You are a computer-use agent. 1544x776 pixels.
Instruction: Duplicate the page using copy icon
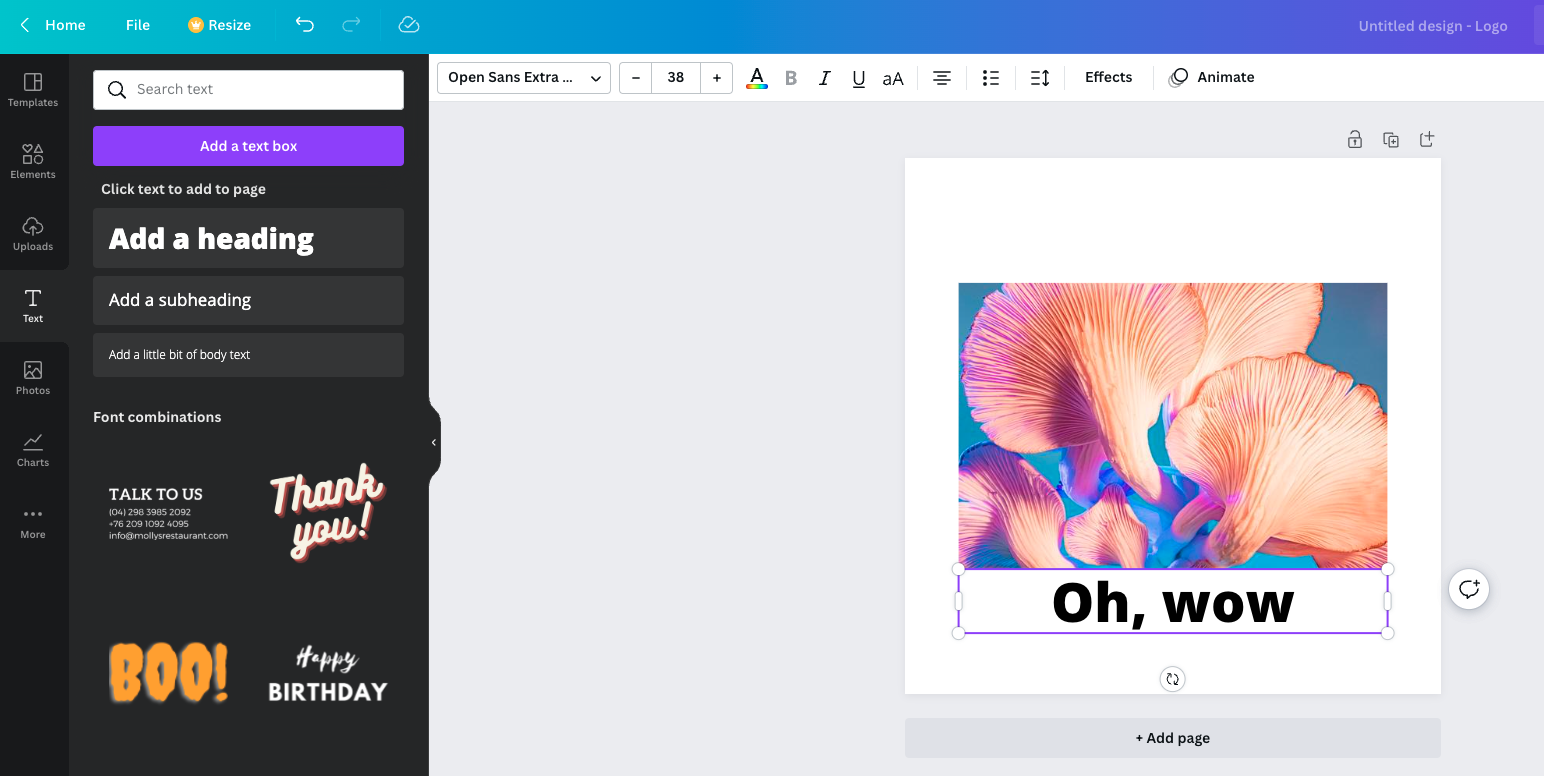(1390, 139)
